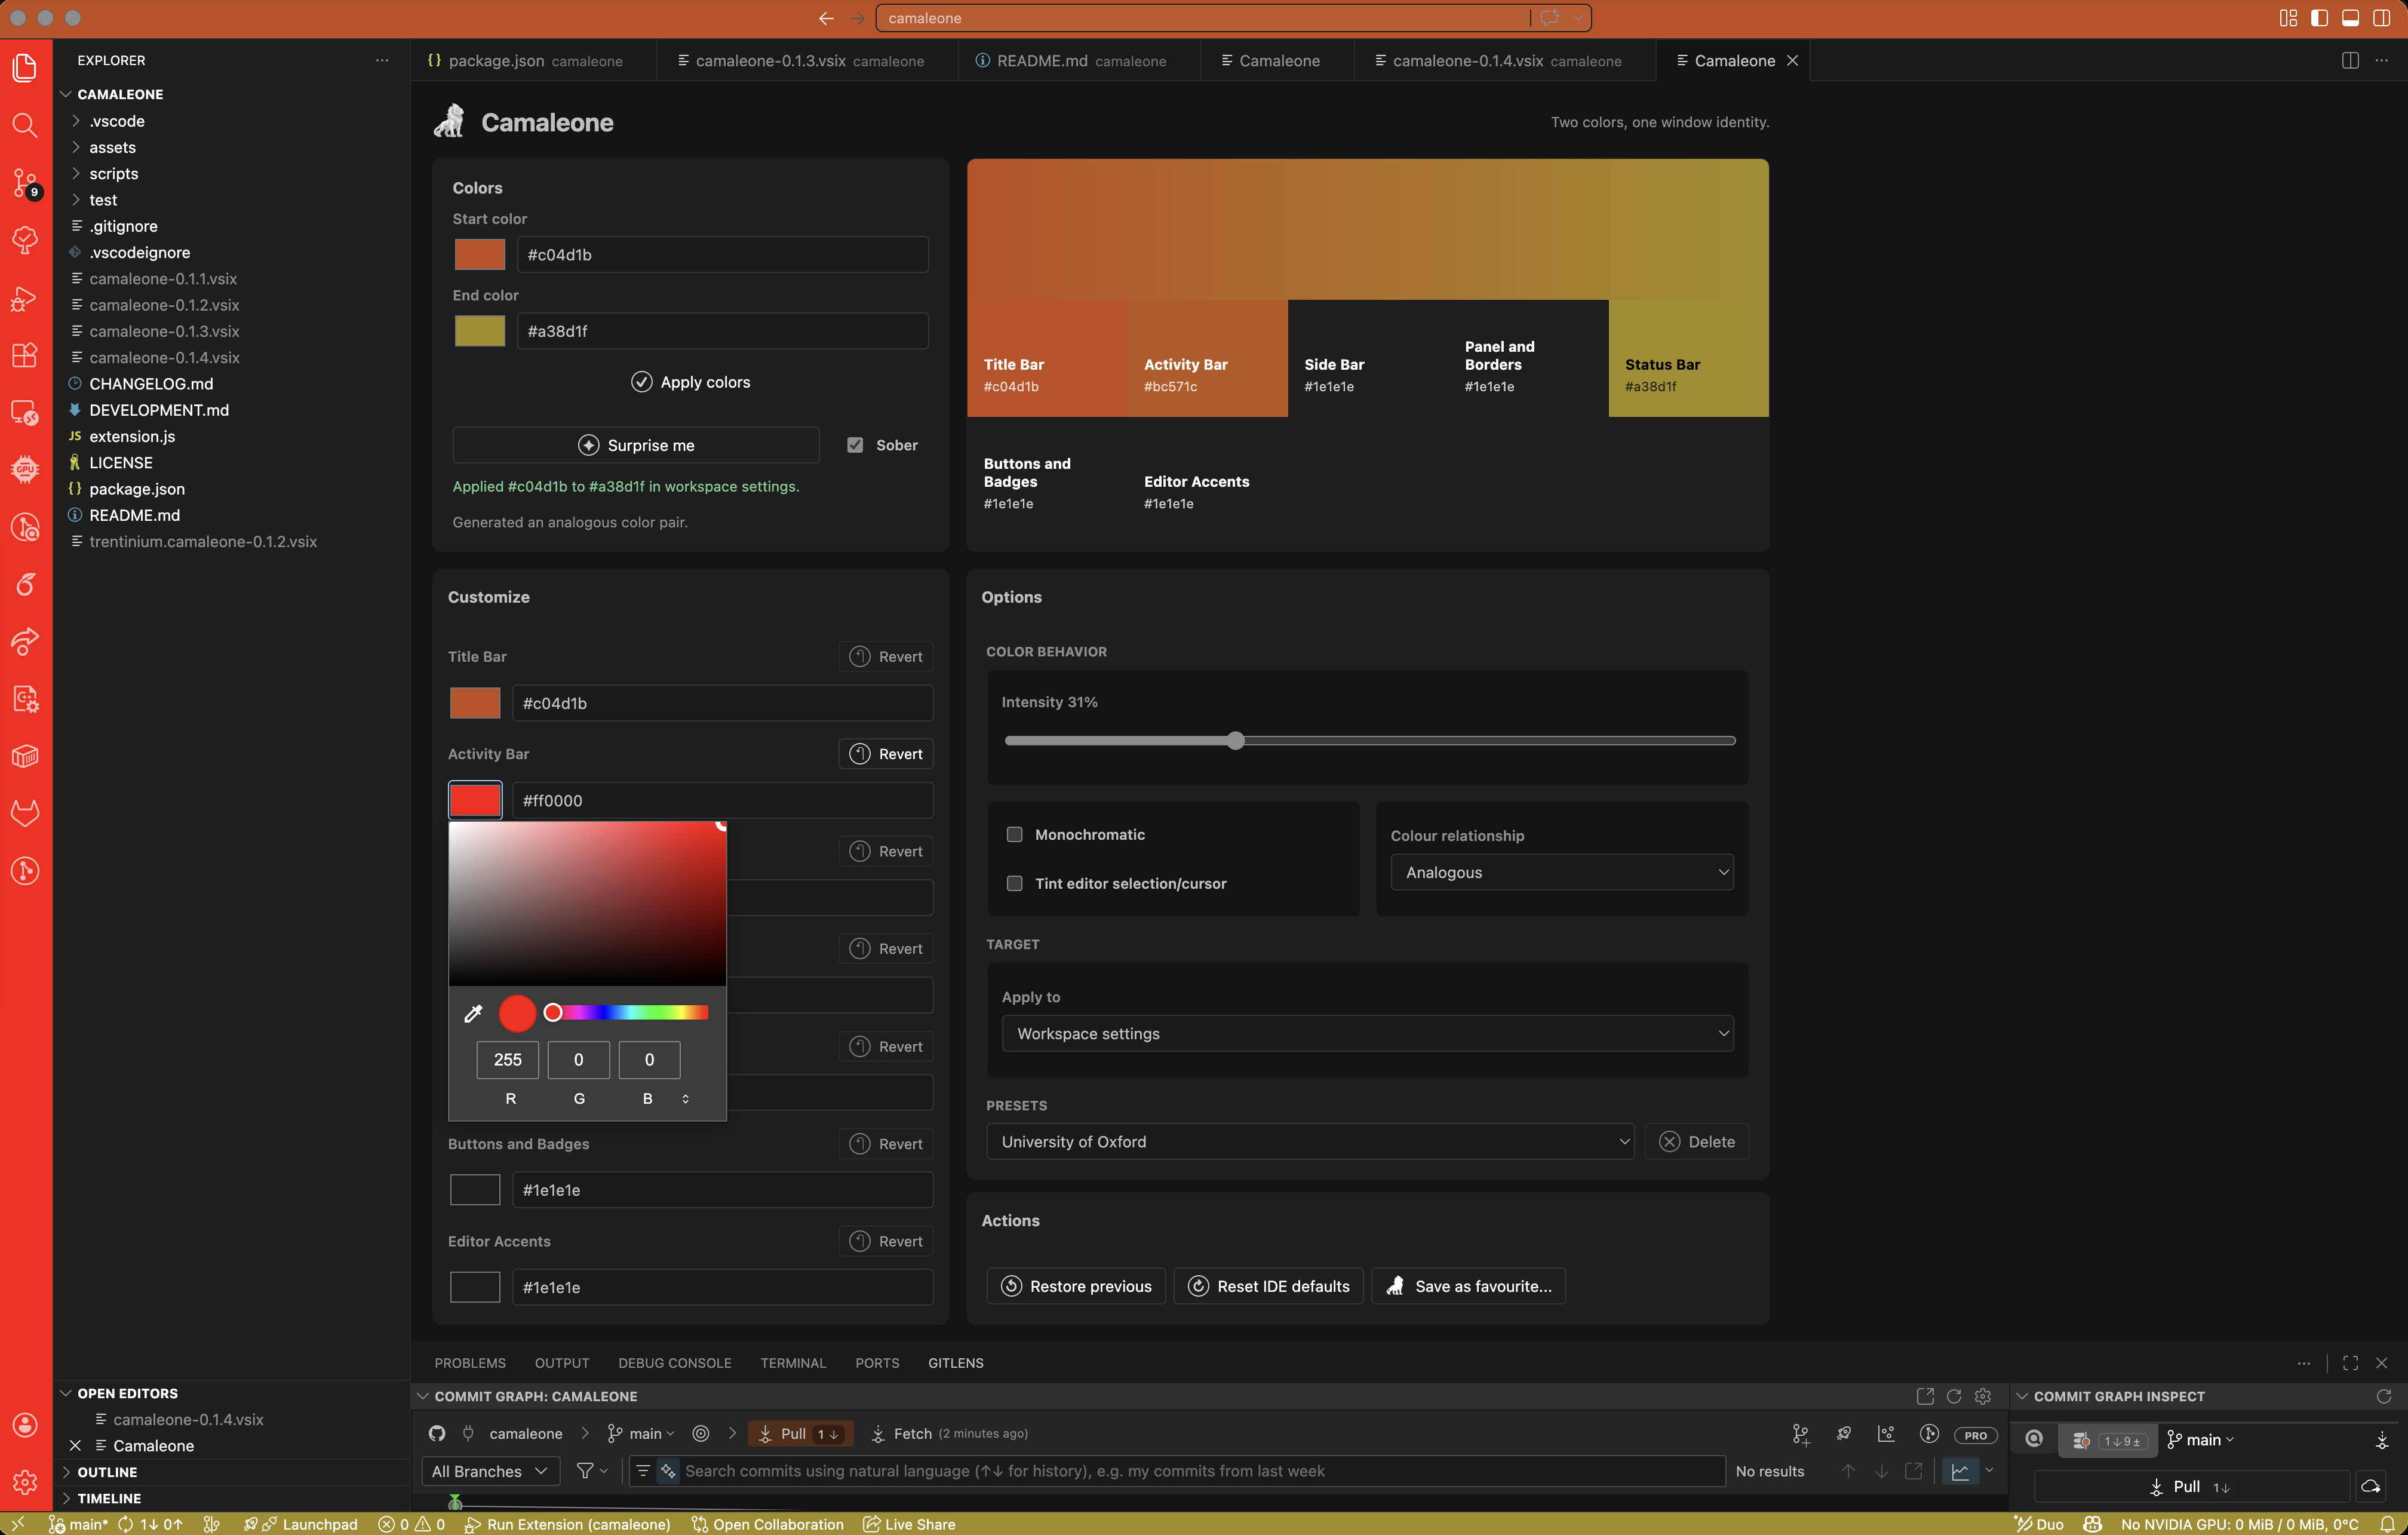Open CHANGELOG.md in the Explorer
Viewport: 2408px width, 1535px height.
(x=151, y=384)
